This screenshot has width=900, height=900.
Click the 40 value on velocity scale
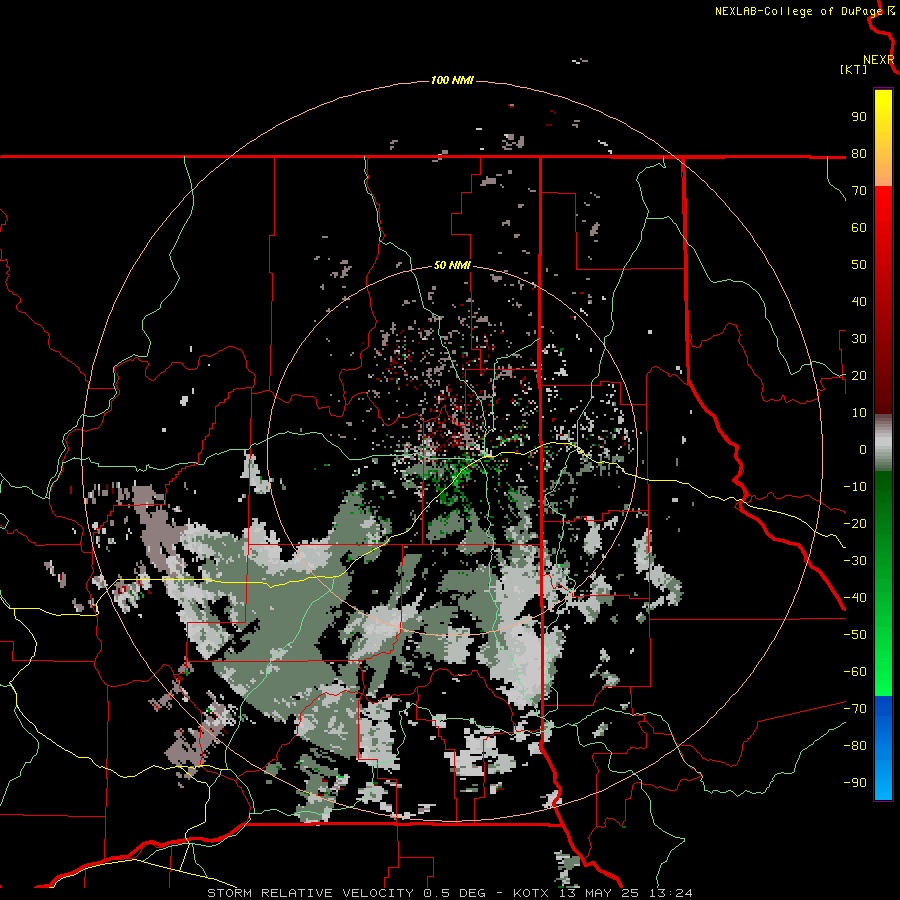(859, 301)
